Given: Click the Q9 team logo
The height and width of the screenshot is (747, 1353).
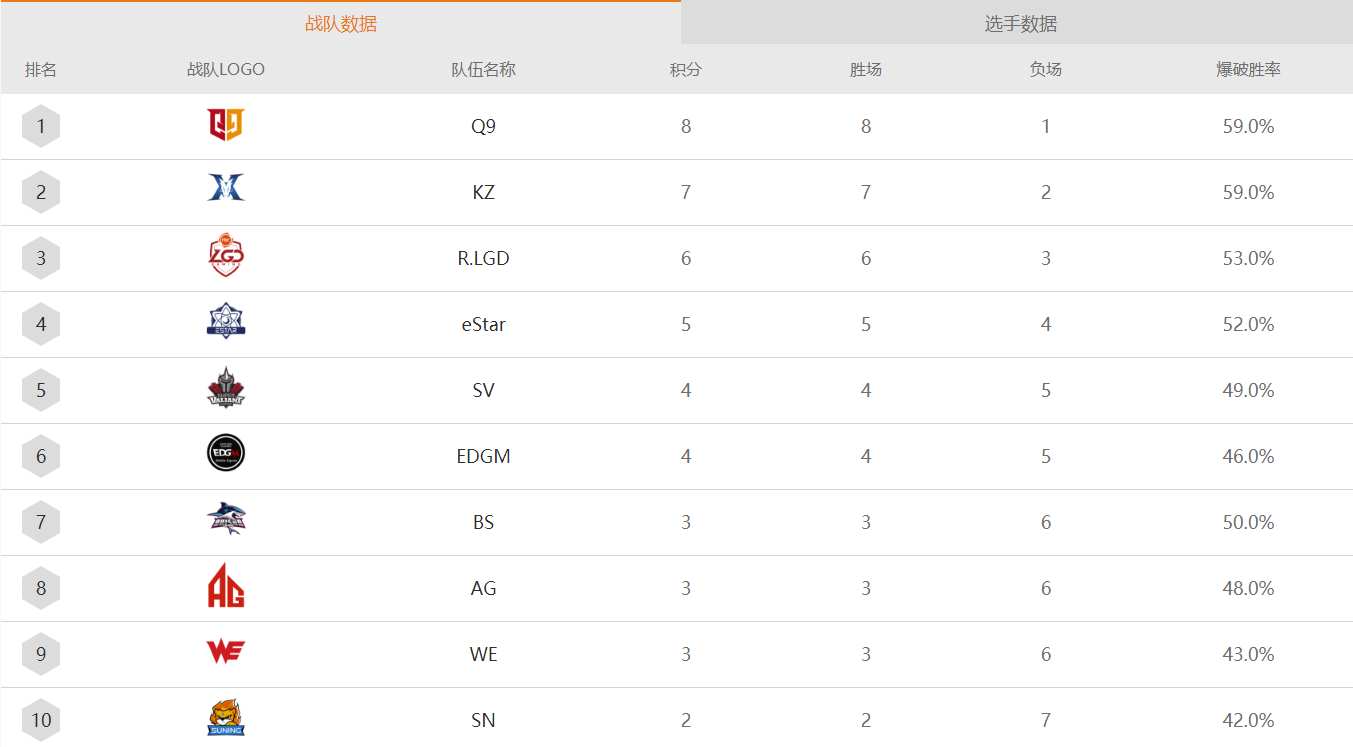Looking at the screenshot, I should [226, 125].
